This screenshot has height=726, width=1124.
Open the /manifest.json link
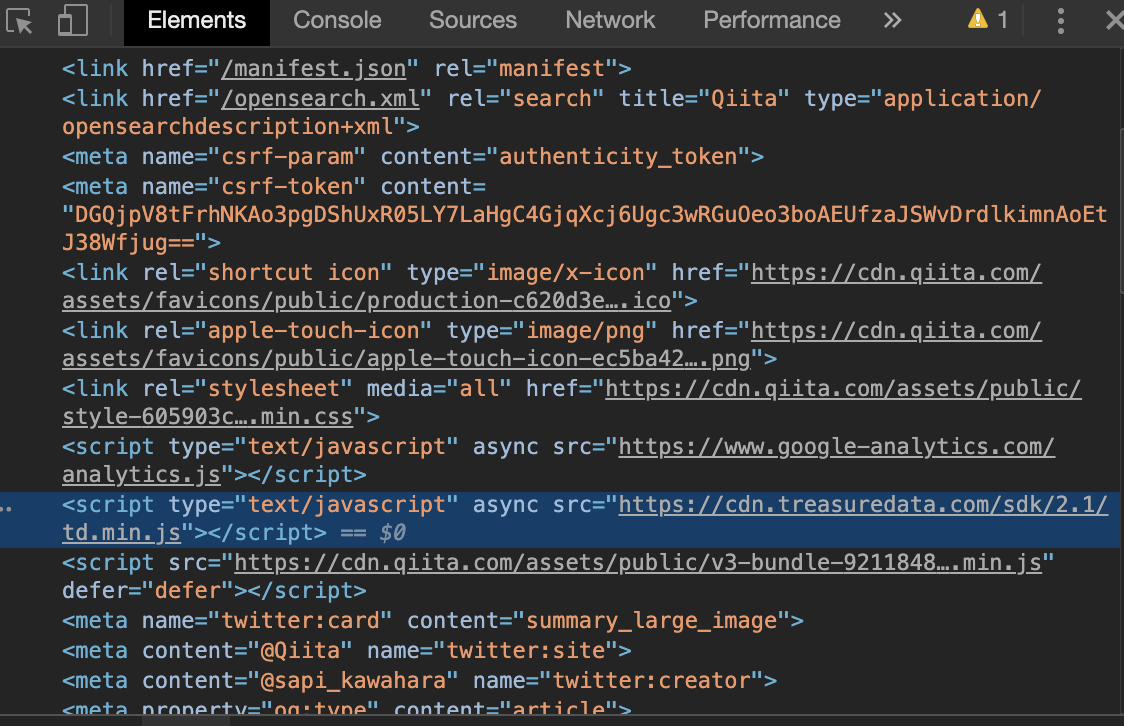(x=313, y=69)
